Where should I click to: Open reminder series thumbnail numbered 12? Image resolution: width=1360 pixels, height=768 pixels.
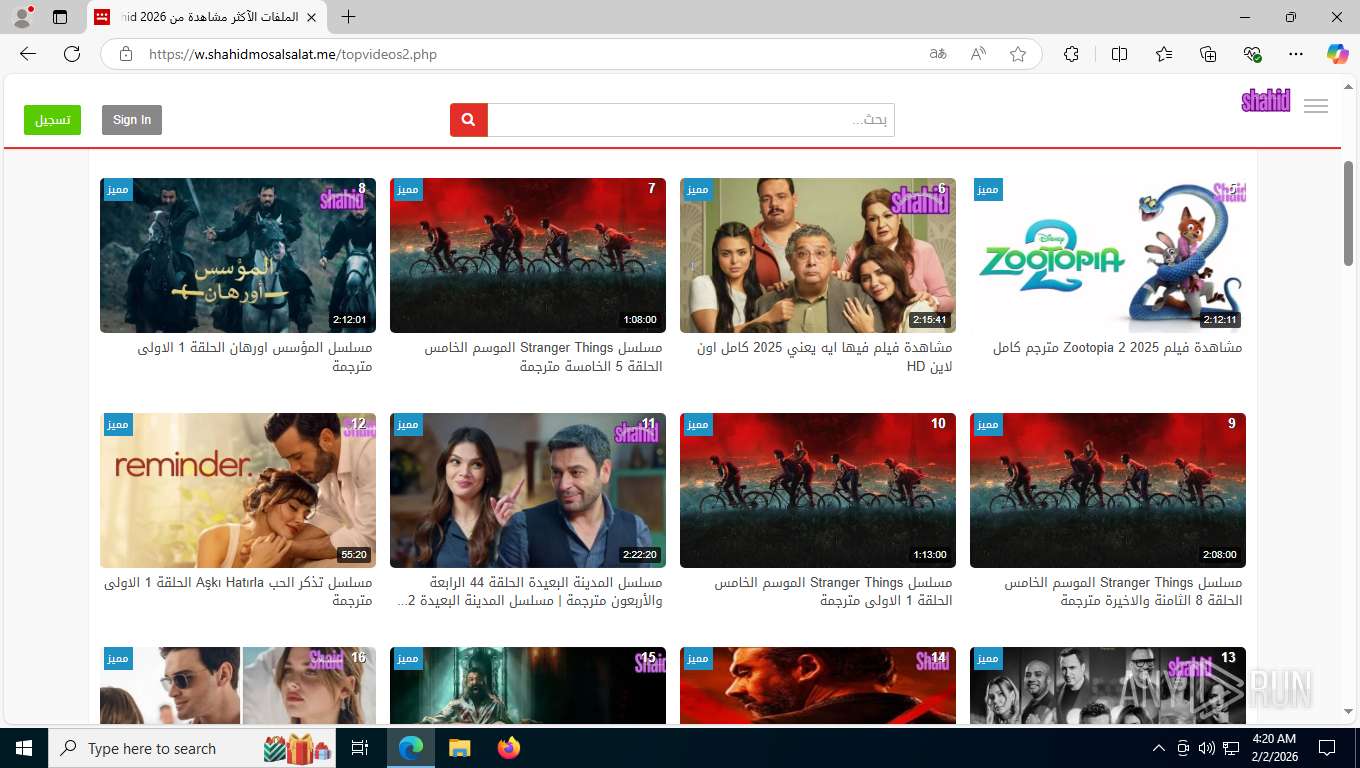[238, 490]
